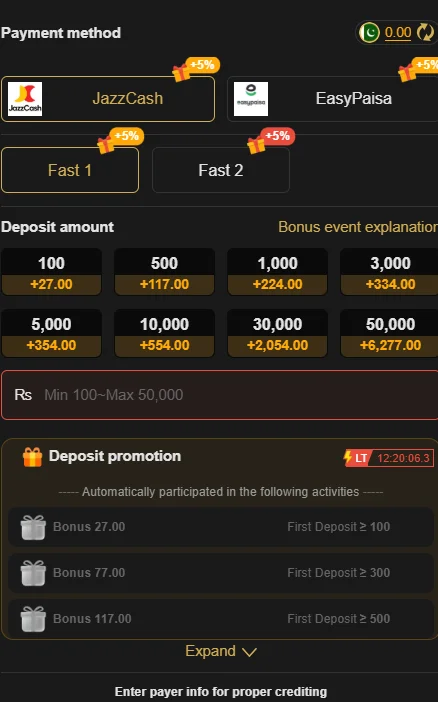
Task: Click the gift icon beside Deposit promotion
Action: tap(33, 457)
